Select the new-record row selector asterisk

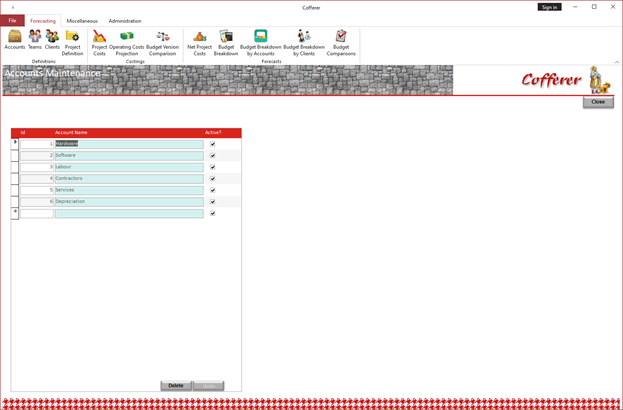pyautogui.click(x=15, y=213)
